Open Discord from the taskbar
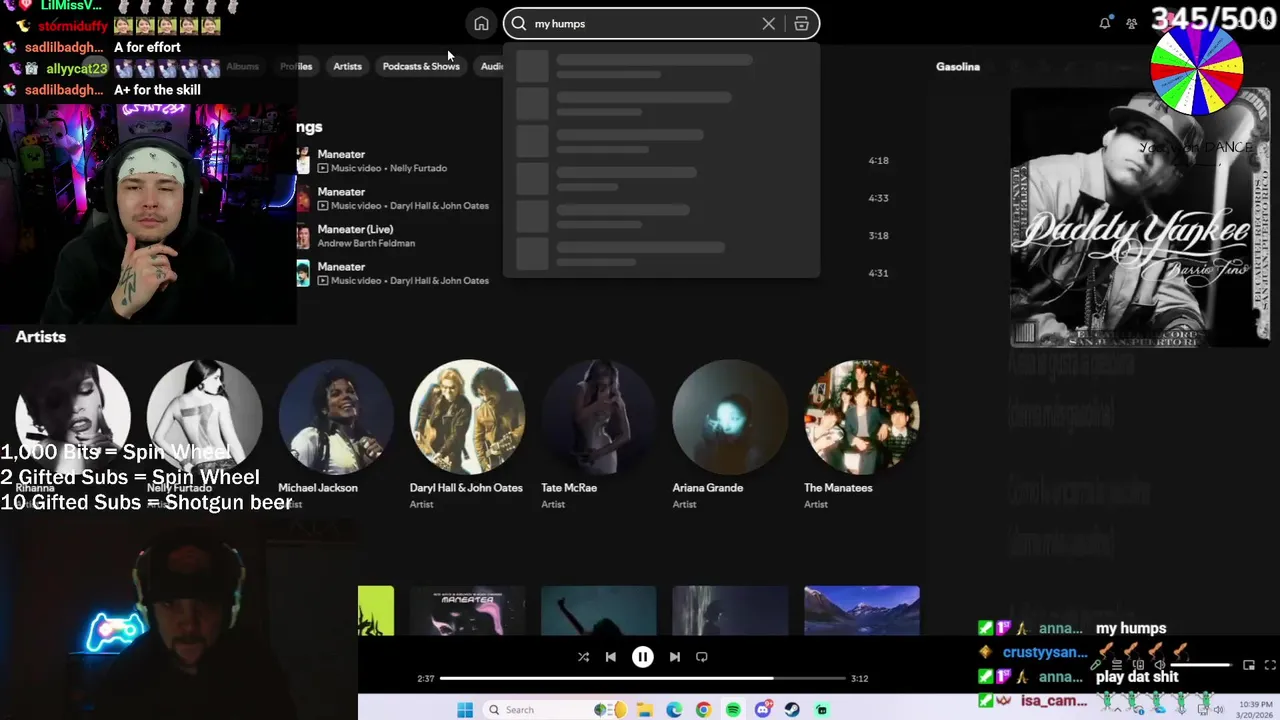The height and width of the screenshot is (720, 1280). [763, 710]
